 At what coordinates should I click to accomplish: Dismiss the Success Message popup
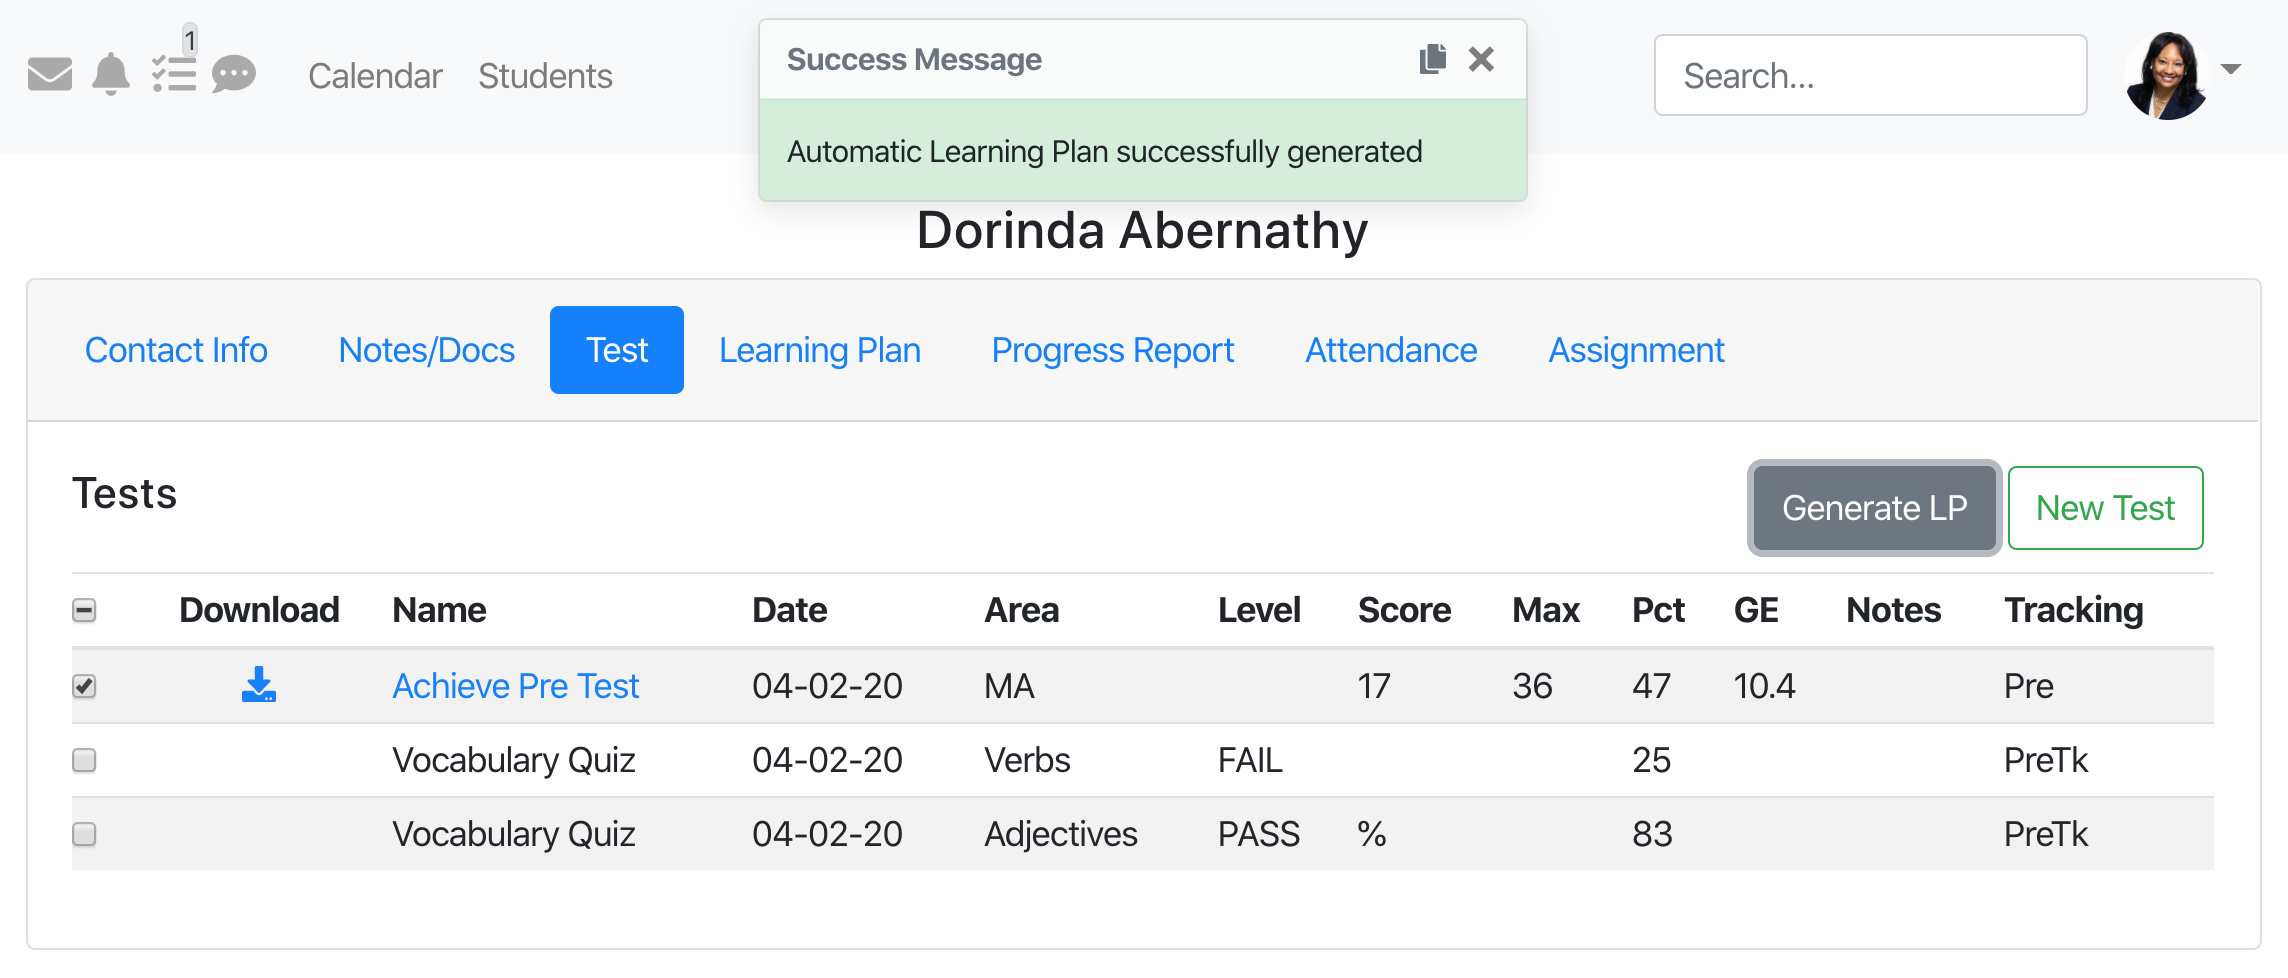[1481, 59]
